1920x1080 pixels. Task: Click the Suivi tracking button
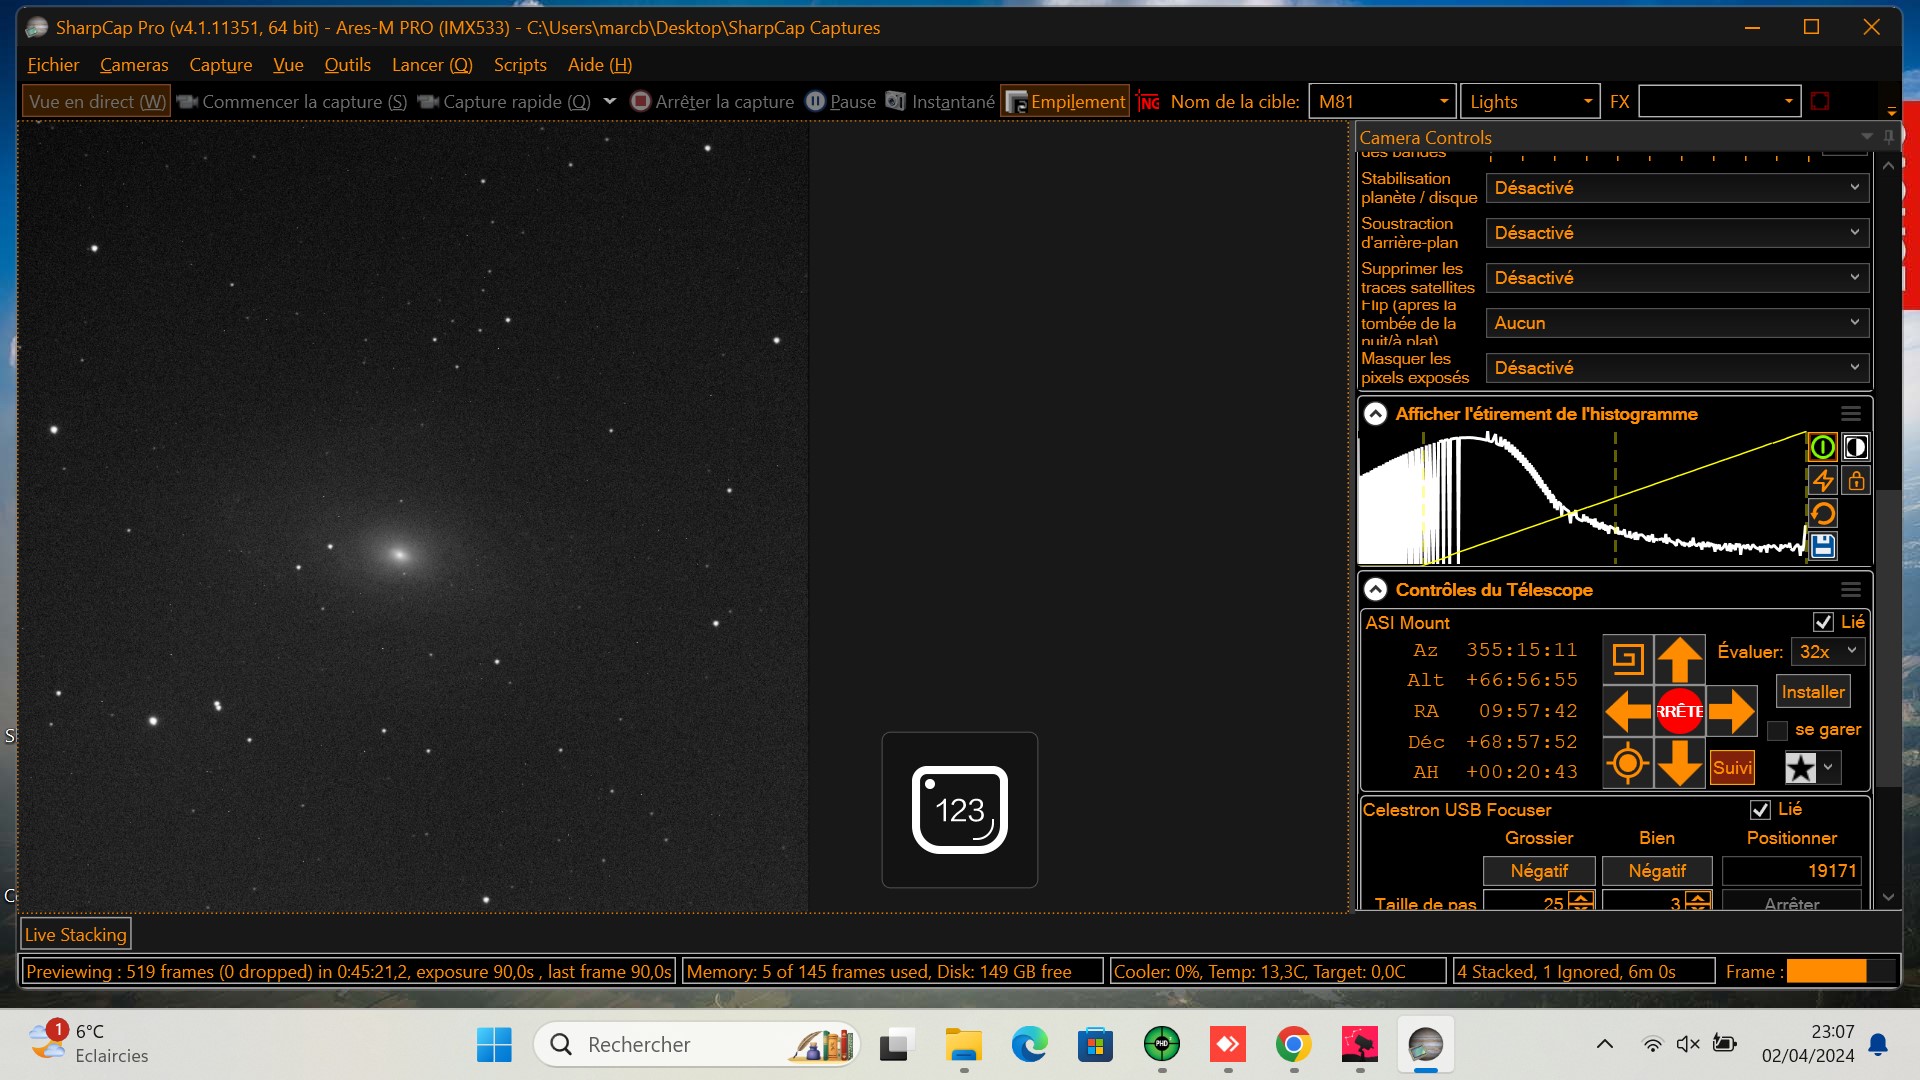pos(1732,768)
